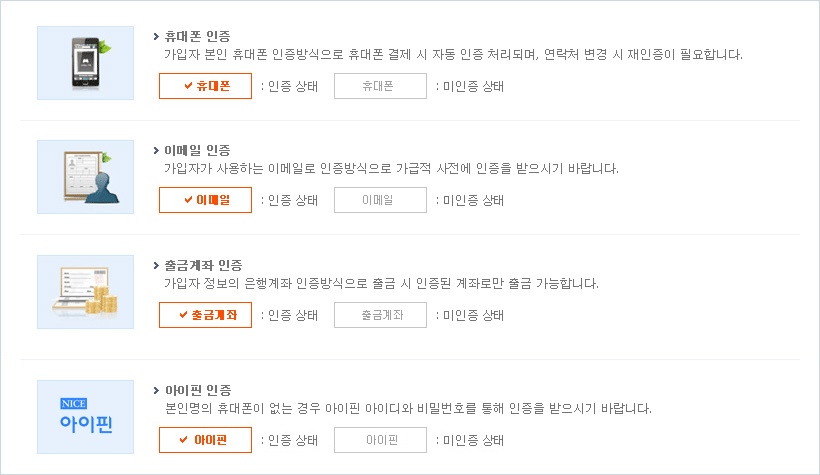Click the withdrawal account coins icon
The image size is (820, 475).
85,291
